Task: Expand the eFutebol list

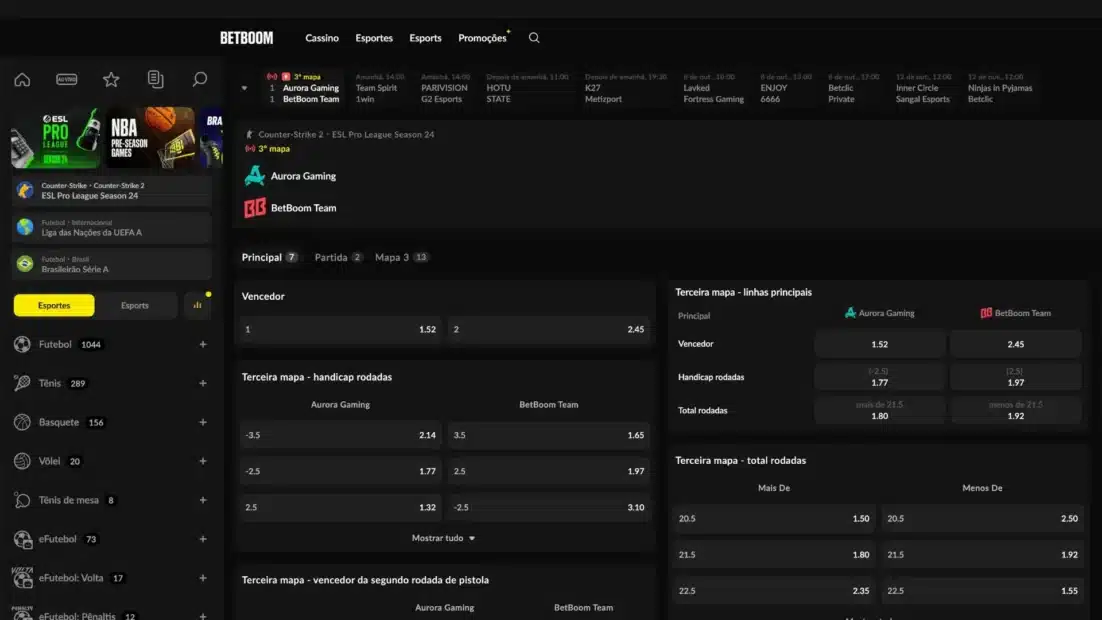Action: (203, 539)
